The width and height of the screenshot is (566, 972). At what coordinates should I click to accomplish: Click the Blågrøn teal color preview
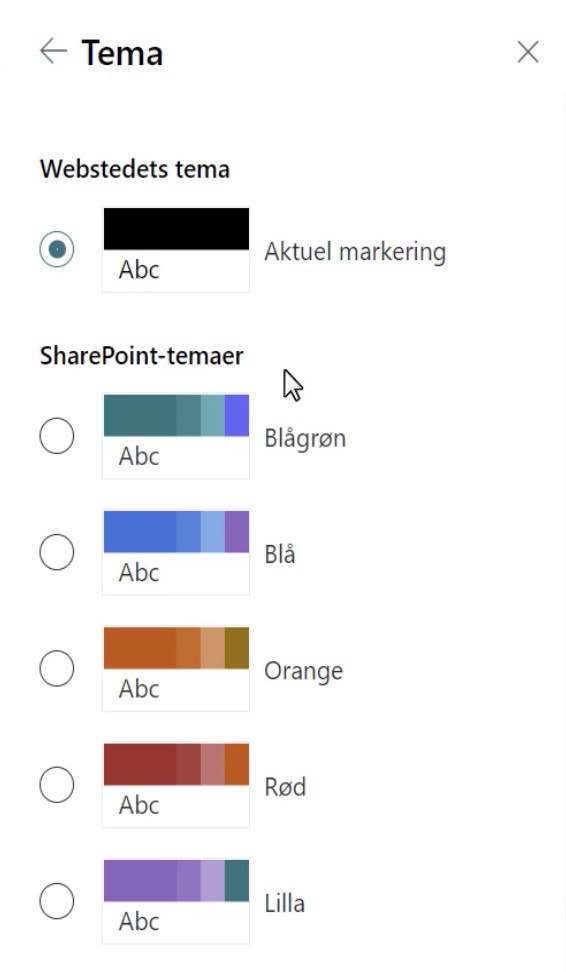(176, 436)
